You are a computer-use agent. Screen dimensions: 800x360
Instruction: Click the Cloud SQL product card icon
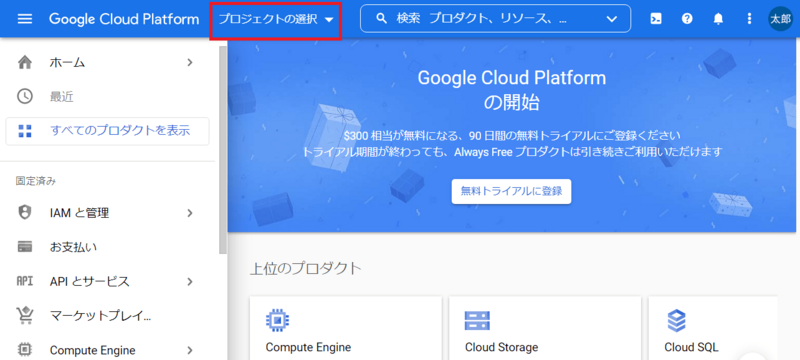click(x=677, y=321)
